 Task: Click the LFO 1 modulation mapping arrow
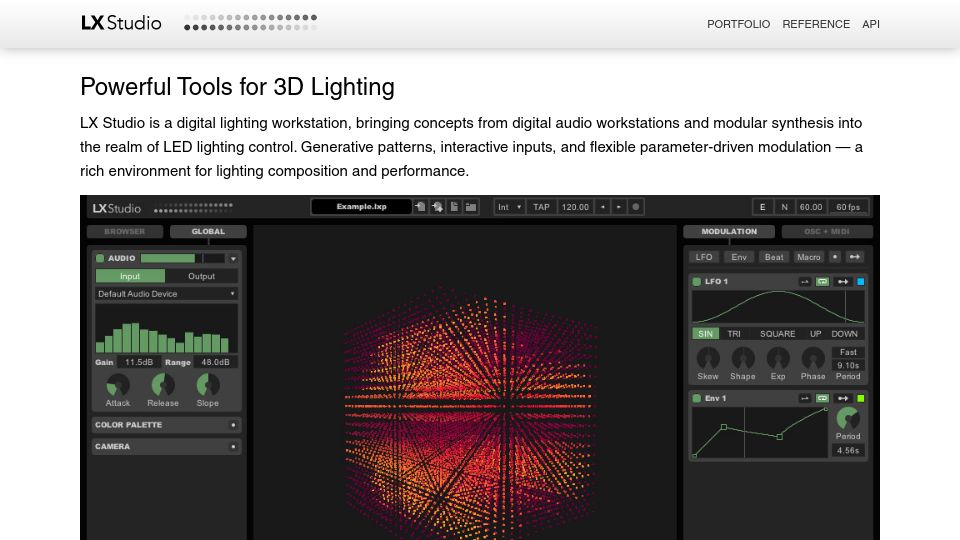pyautogui.click(x=843, y=282)
